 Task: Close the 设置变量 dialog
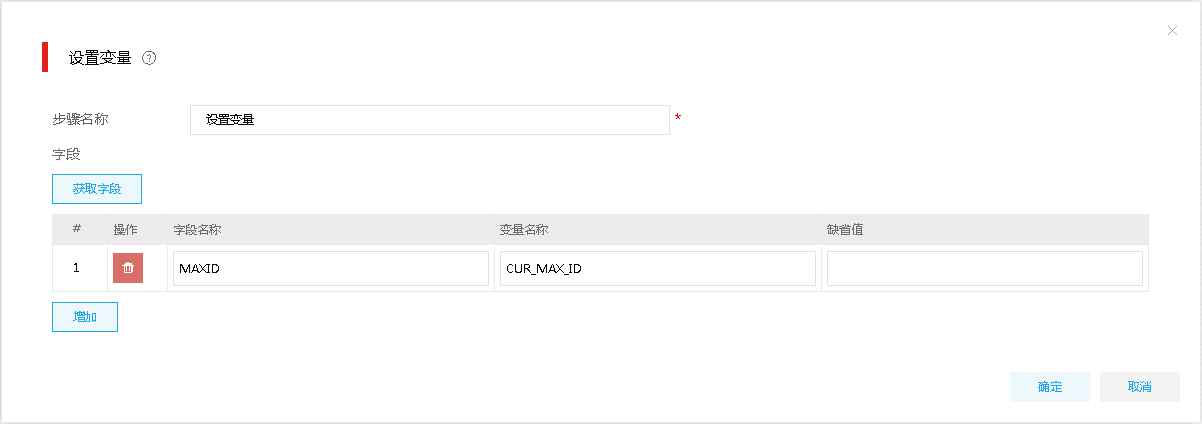click(x=1172, y=31)
